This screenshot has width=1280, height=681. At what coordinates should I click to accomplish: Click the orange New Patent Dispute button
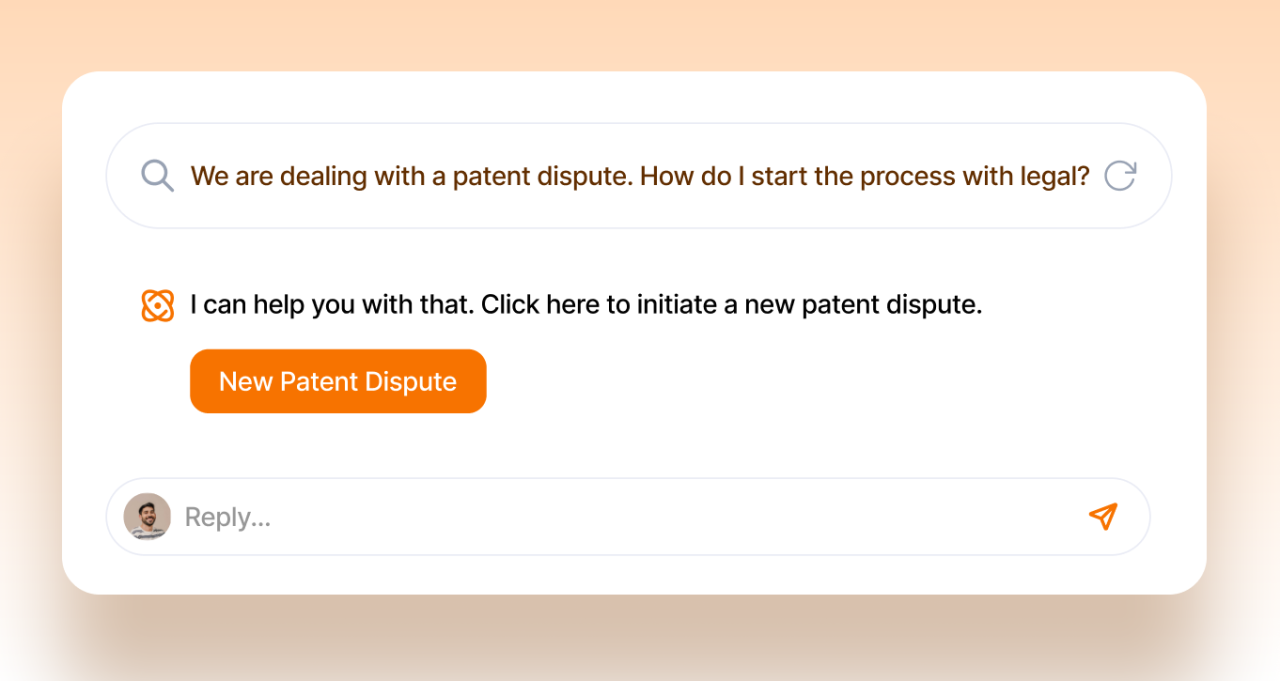338,381
